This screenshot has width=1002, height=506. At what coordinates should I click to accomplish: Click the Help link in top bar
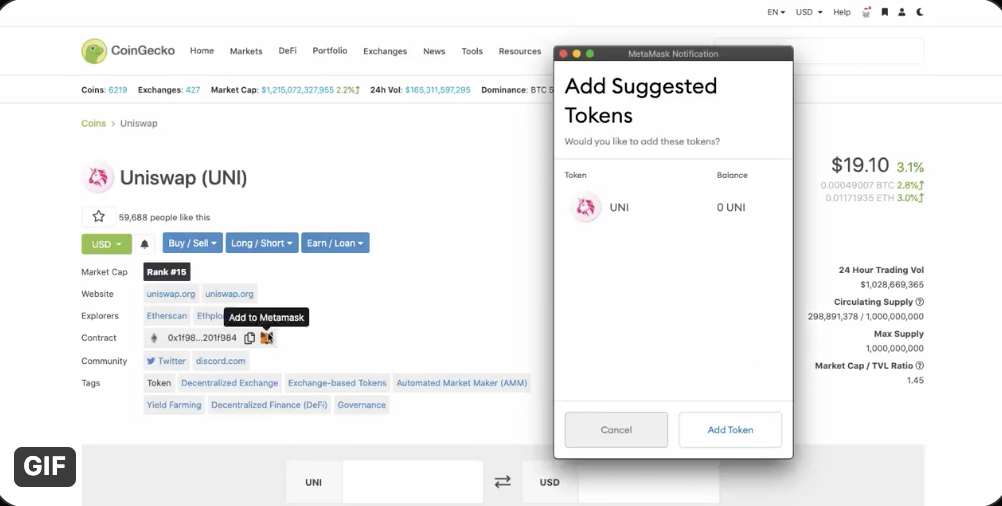842,12
